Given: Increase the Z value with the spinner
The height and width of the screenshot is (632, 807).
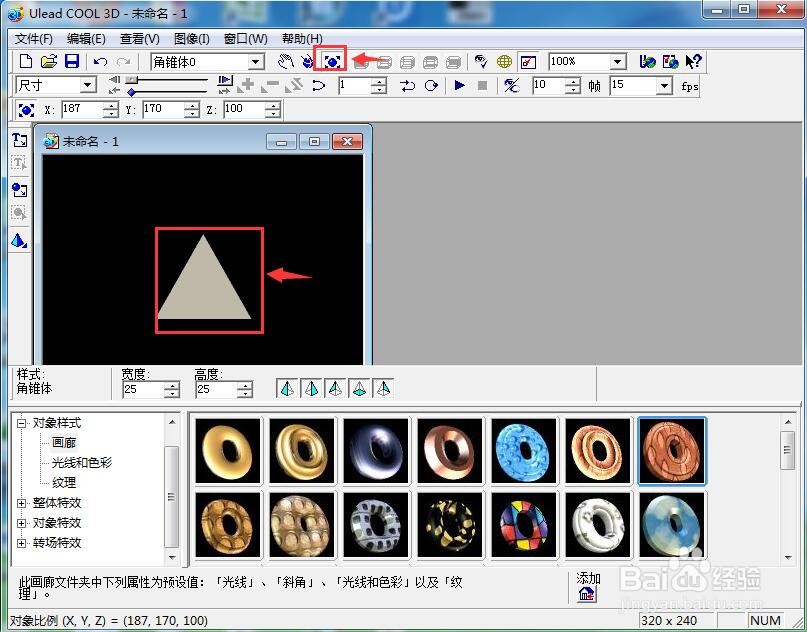Looking at the screenshot, I should coord(273,106).
